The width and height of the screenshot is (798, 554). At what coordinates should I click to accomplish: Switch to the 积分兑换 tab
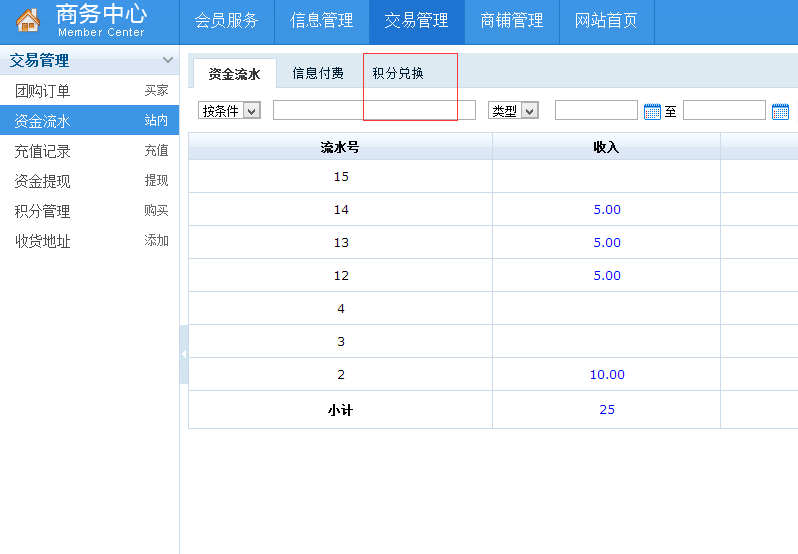click(x=398, y=73)
